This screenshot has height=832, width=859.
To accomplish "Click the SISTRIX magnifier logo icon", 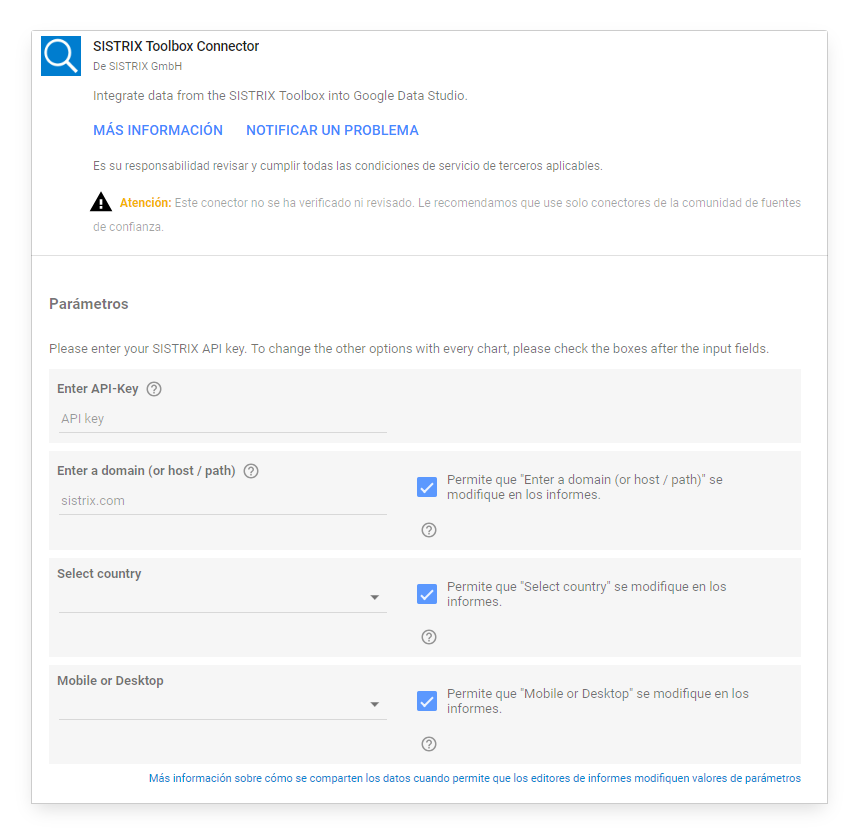I will tap(61, 56).
